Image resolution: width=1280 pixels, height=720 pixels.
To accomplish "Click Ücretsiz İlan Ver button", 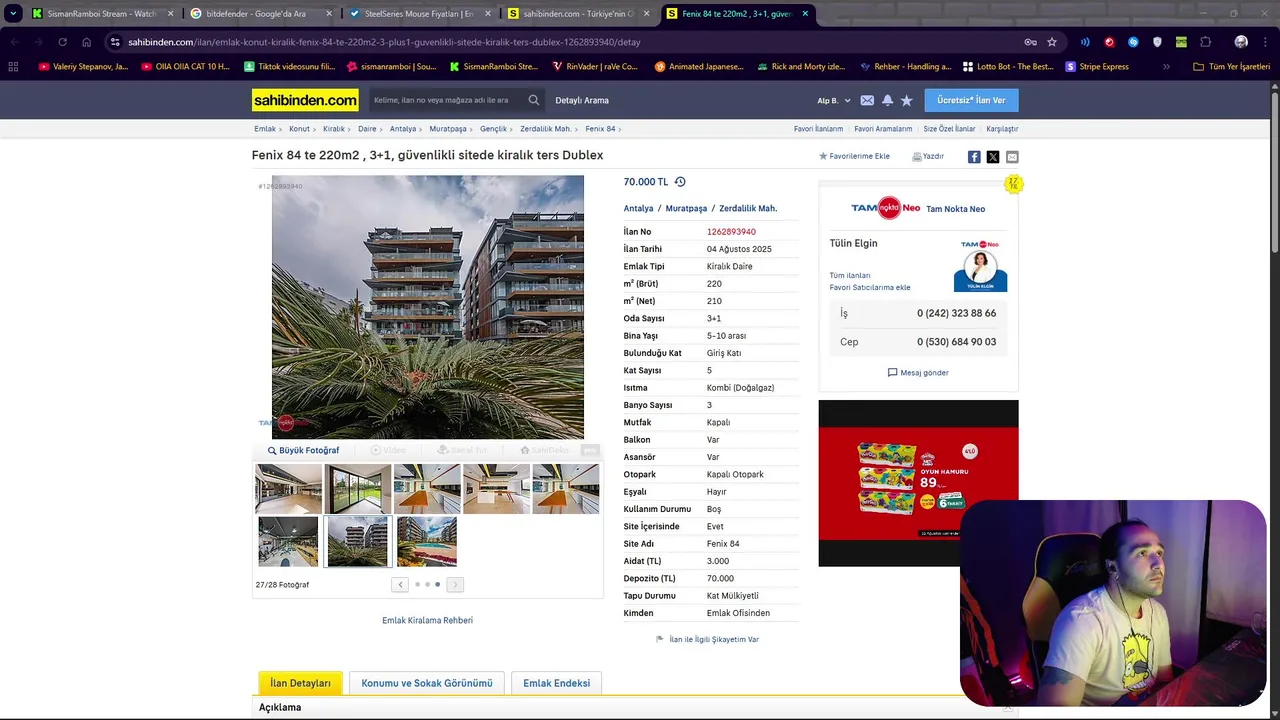I will [x=971, y=100].
